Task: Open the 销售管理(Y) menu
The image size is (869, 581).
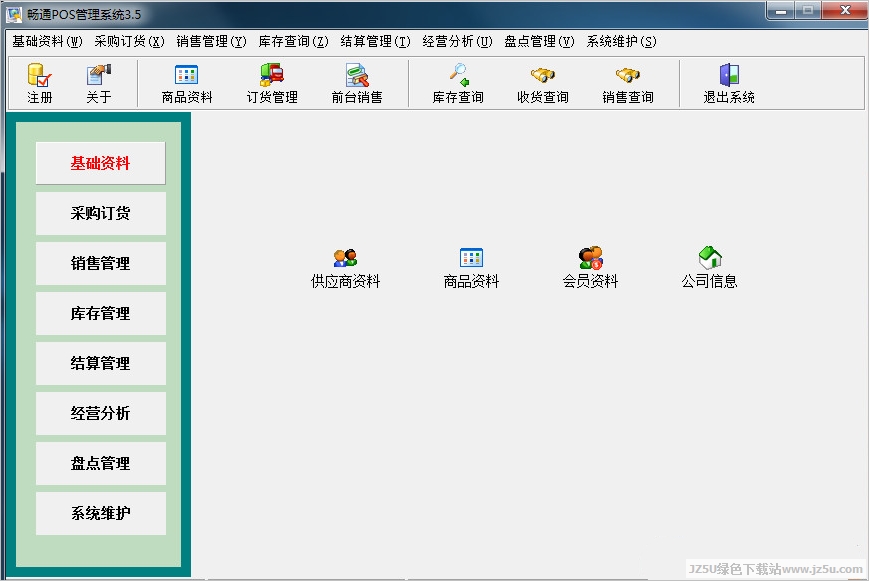Action: coord(211,42)
